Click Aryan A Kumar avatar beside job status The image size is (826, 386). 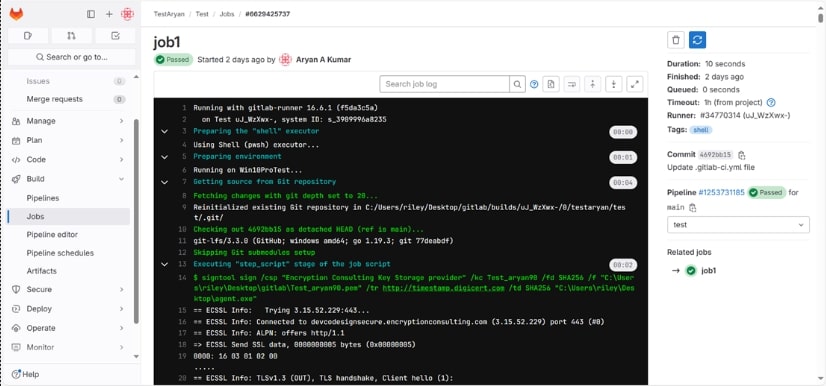pos(285,60)
